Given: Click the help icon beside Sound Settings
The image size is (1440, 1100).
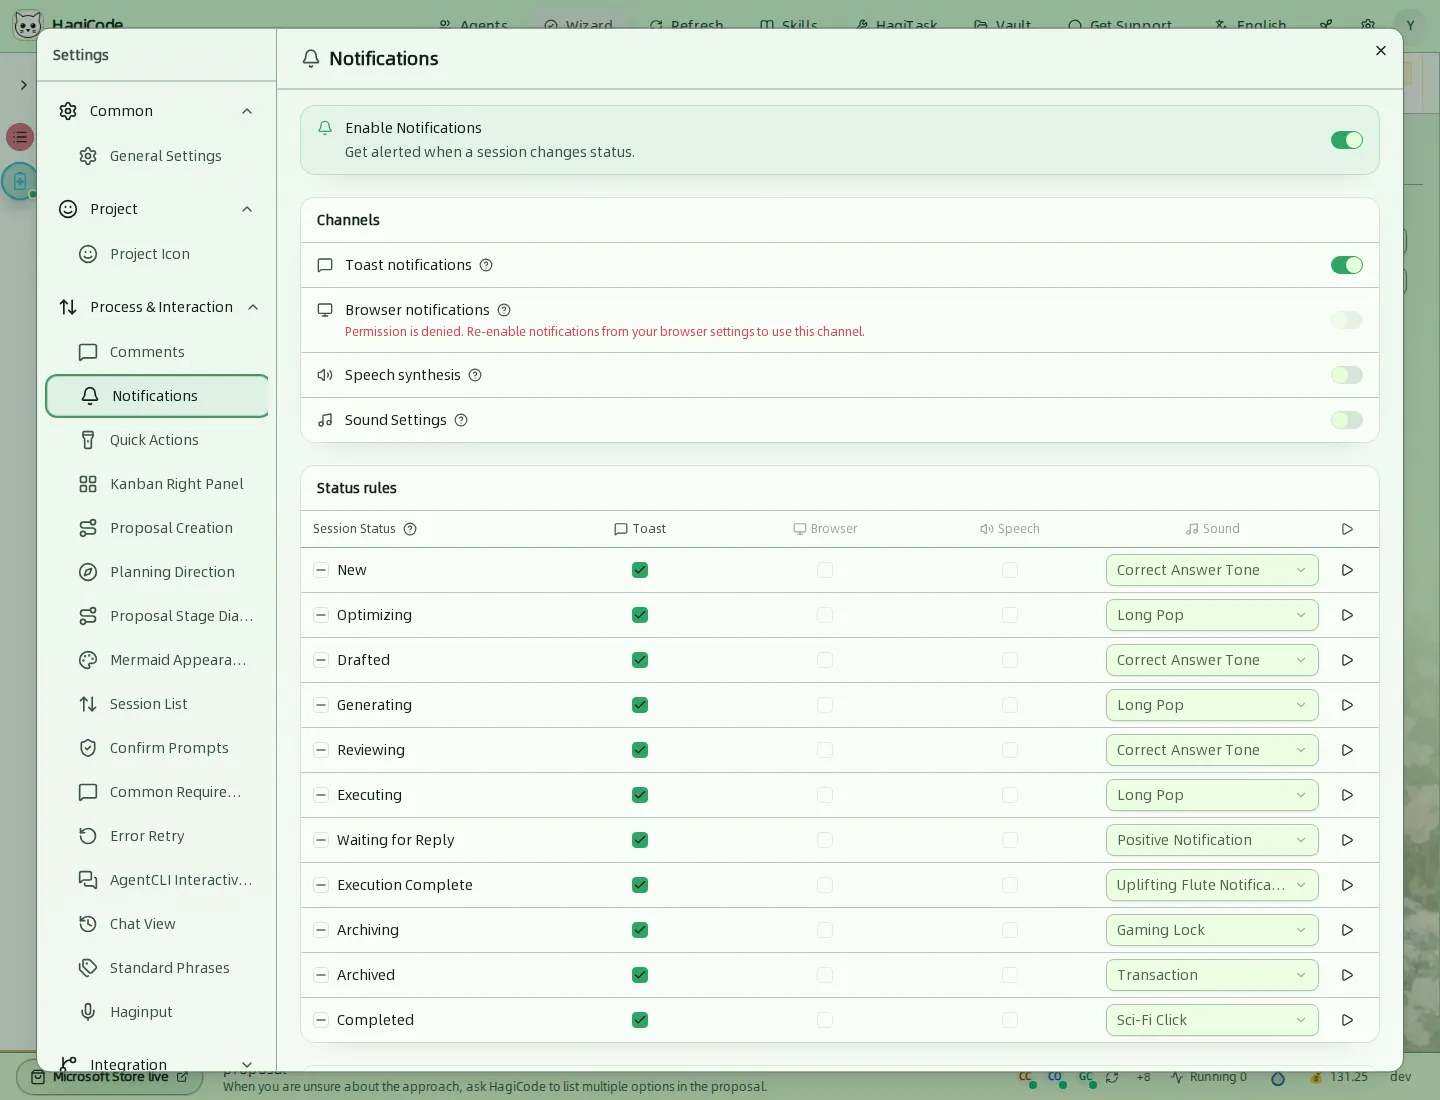Looking at the screenshot, I should (x=461, y=420).
